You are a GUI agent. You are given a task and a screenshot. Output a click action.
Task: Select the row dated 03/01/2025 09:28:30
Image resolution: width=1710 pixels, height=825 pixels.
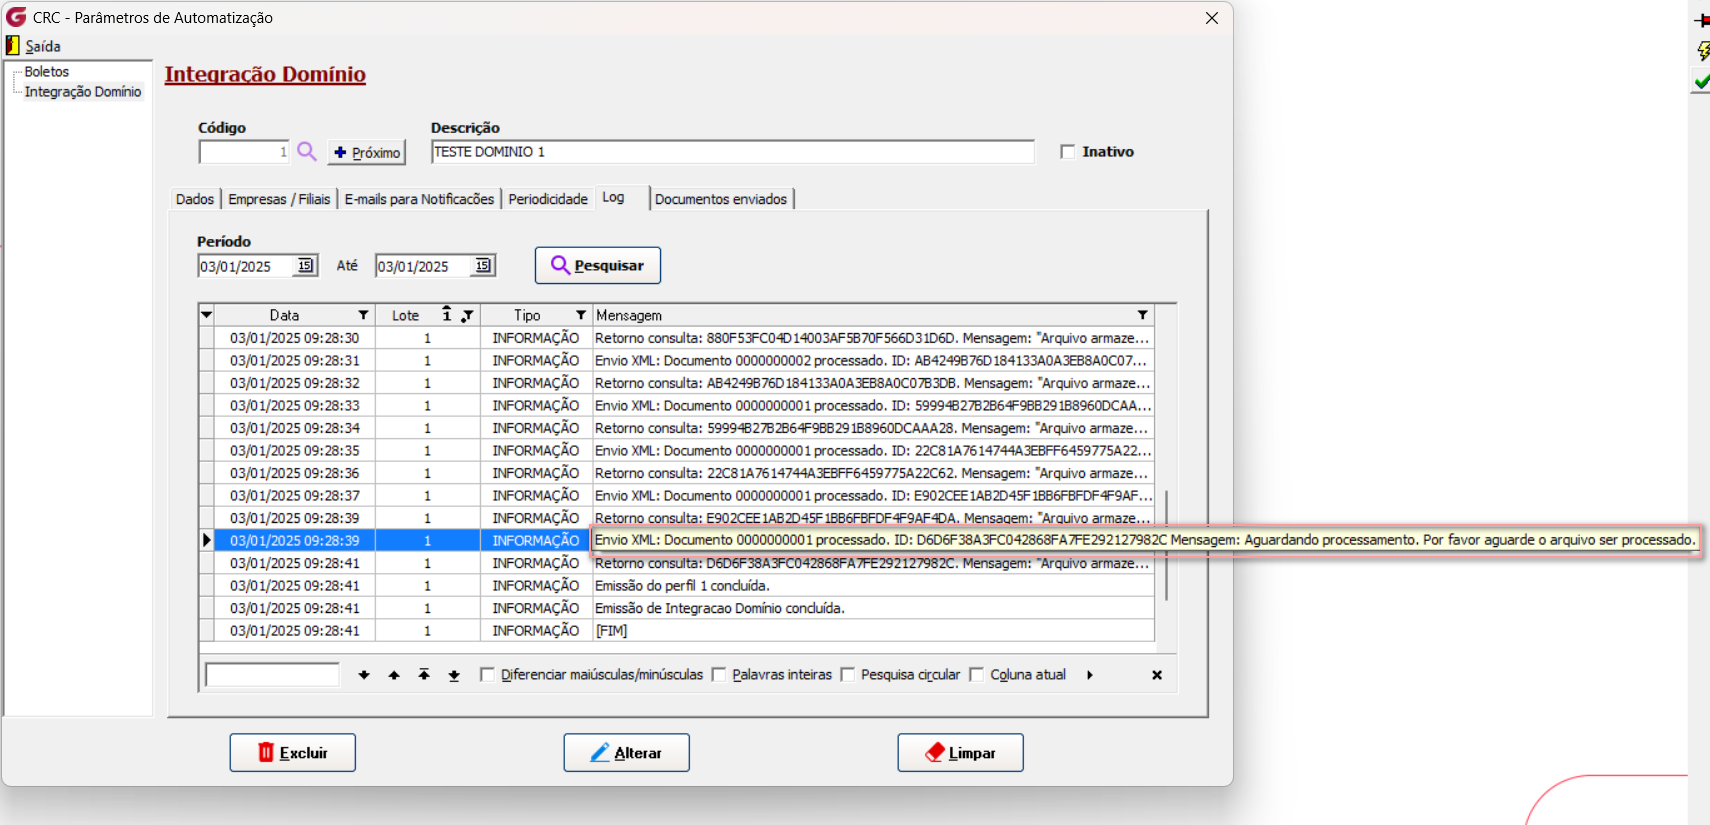[x=677, y=338]
